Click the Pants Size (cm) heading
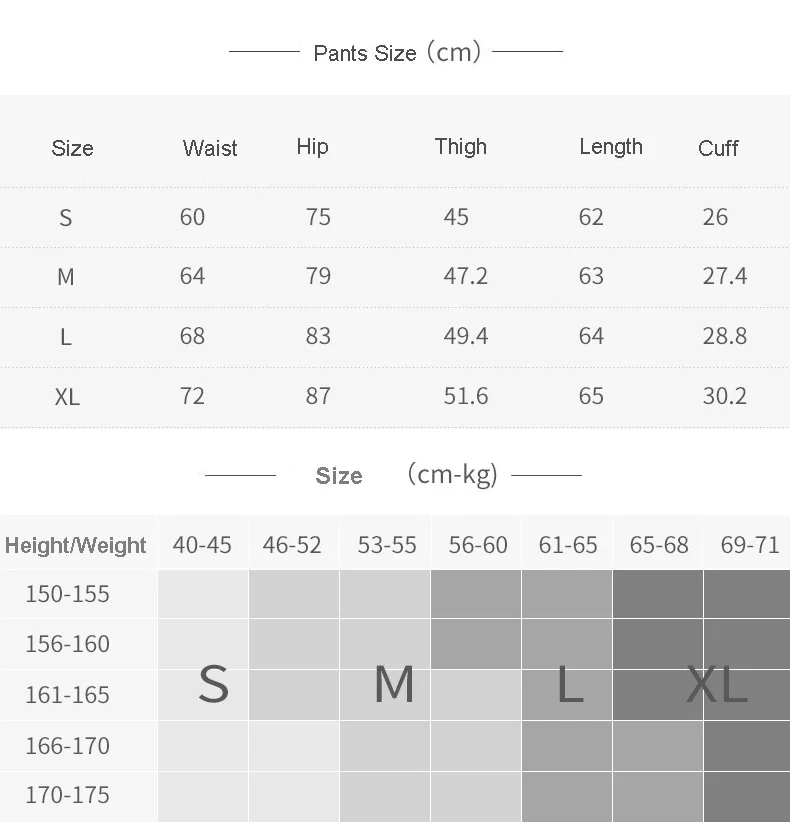The height and width of the screenshot is (822, 790). [x=397, y=52]
